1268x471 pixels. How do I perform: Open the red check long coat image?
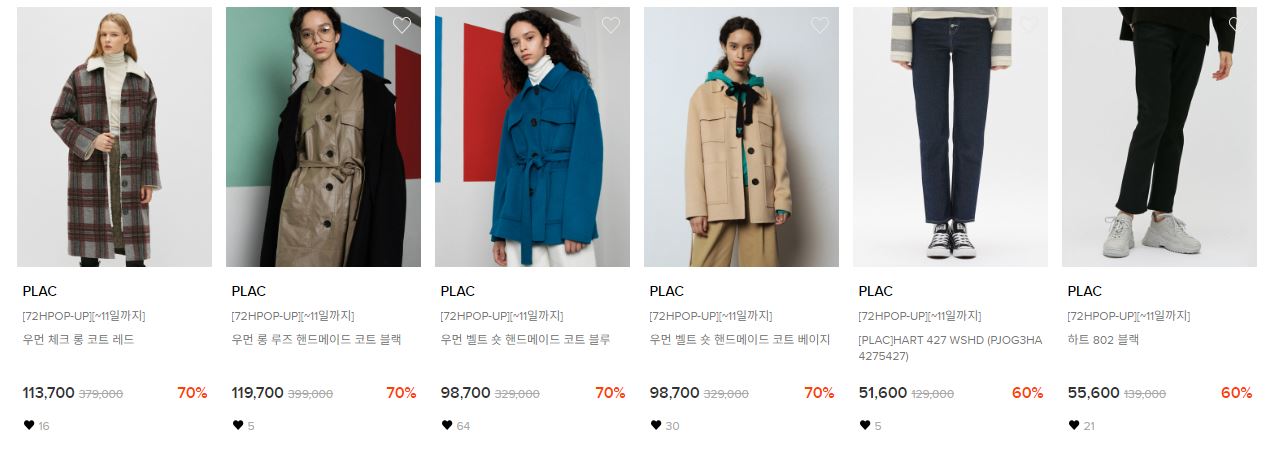tap(114, 137)
